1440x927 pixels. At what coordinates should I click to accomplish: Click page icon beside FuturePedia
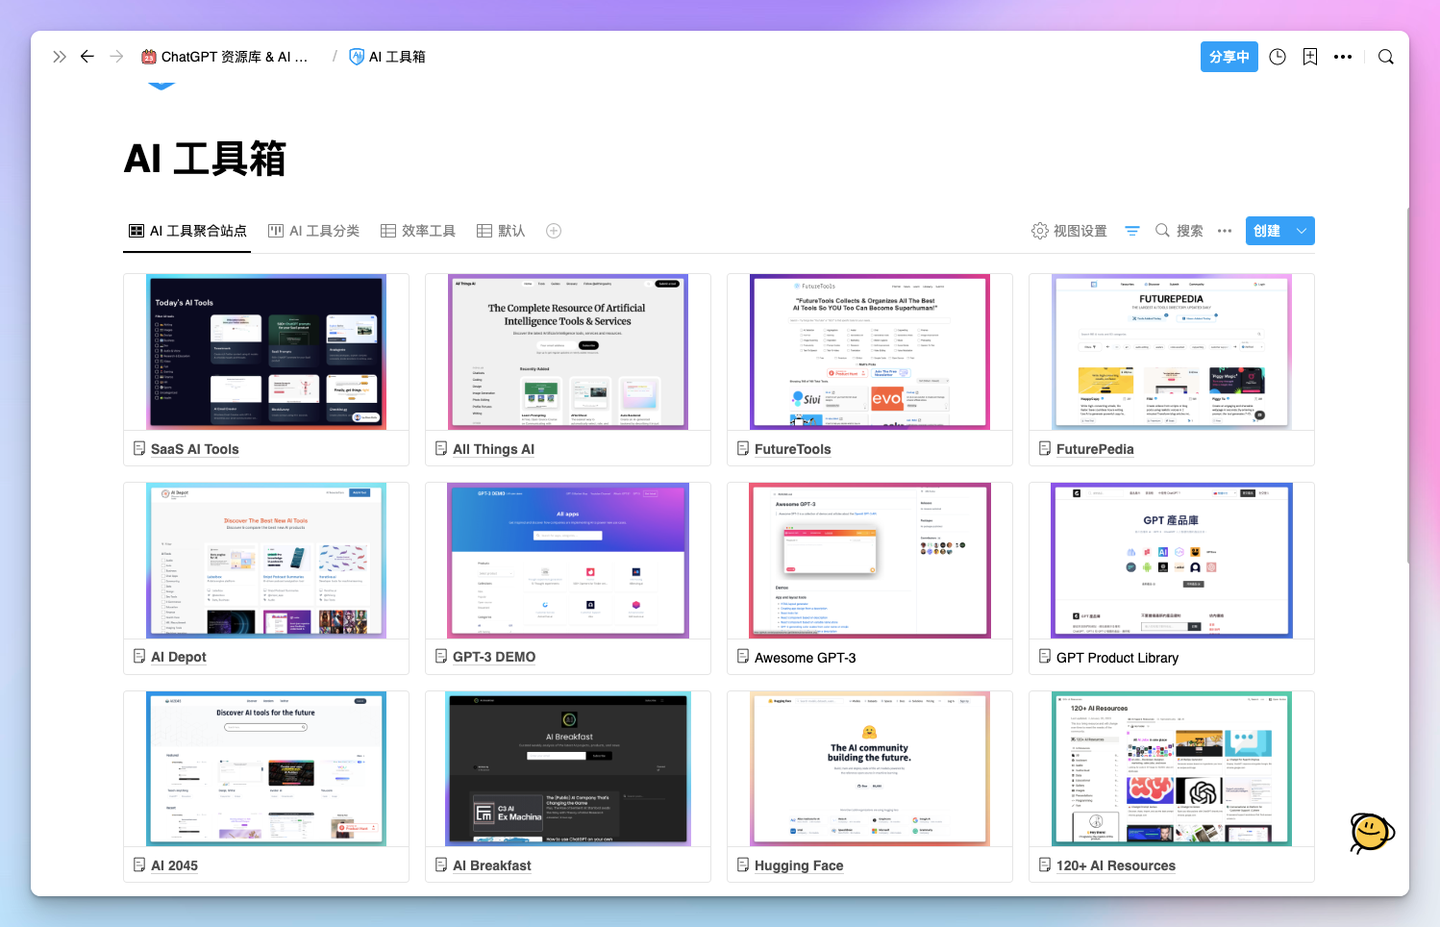point(1045,448)
